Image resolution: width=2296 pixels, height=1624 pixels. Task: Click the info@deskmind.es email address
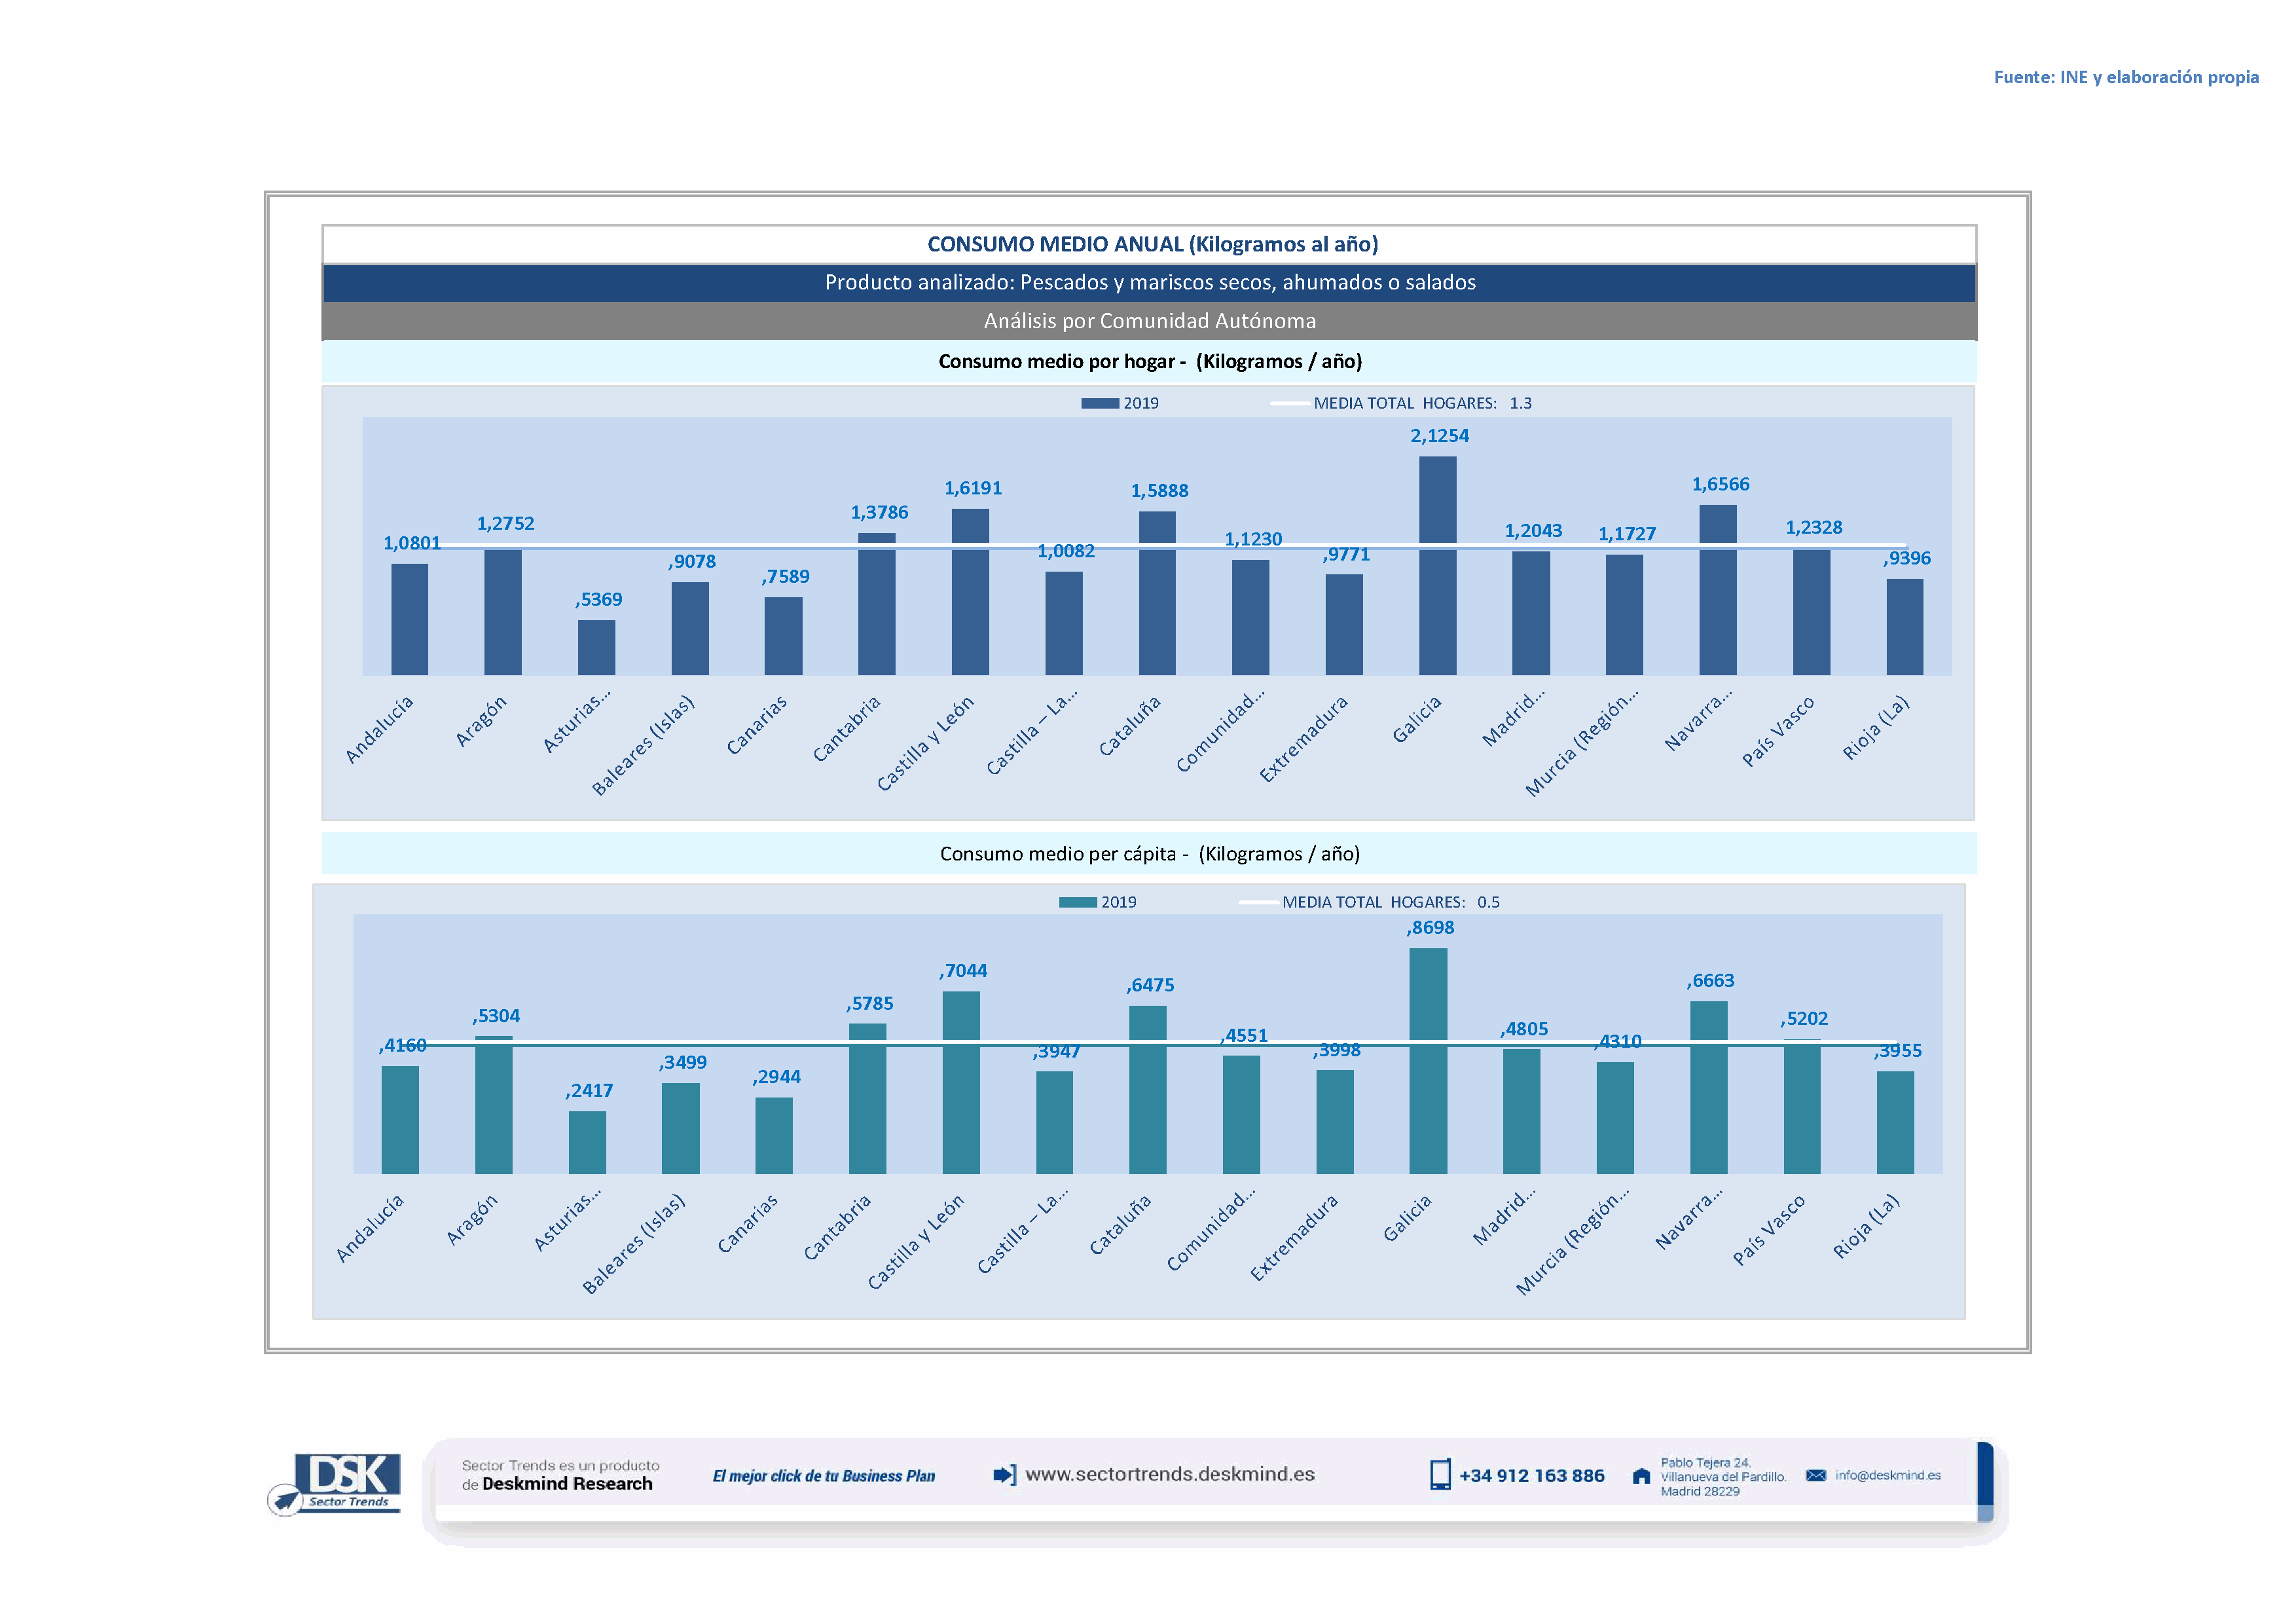pos(1887,1476)
